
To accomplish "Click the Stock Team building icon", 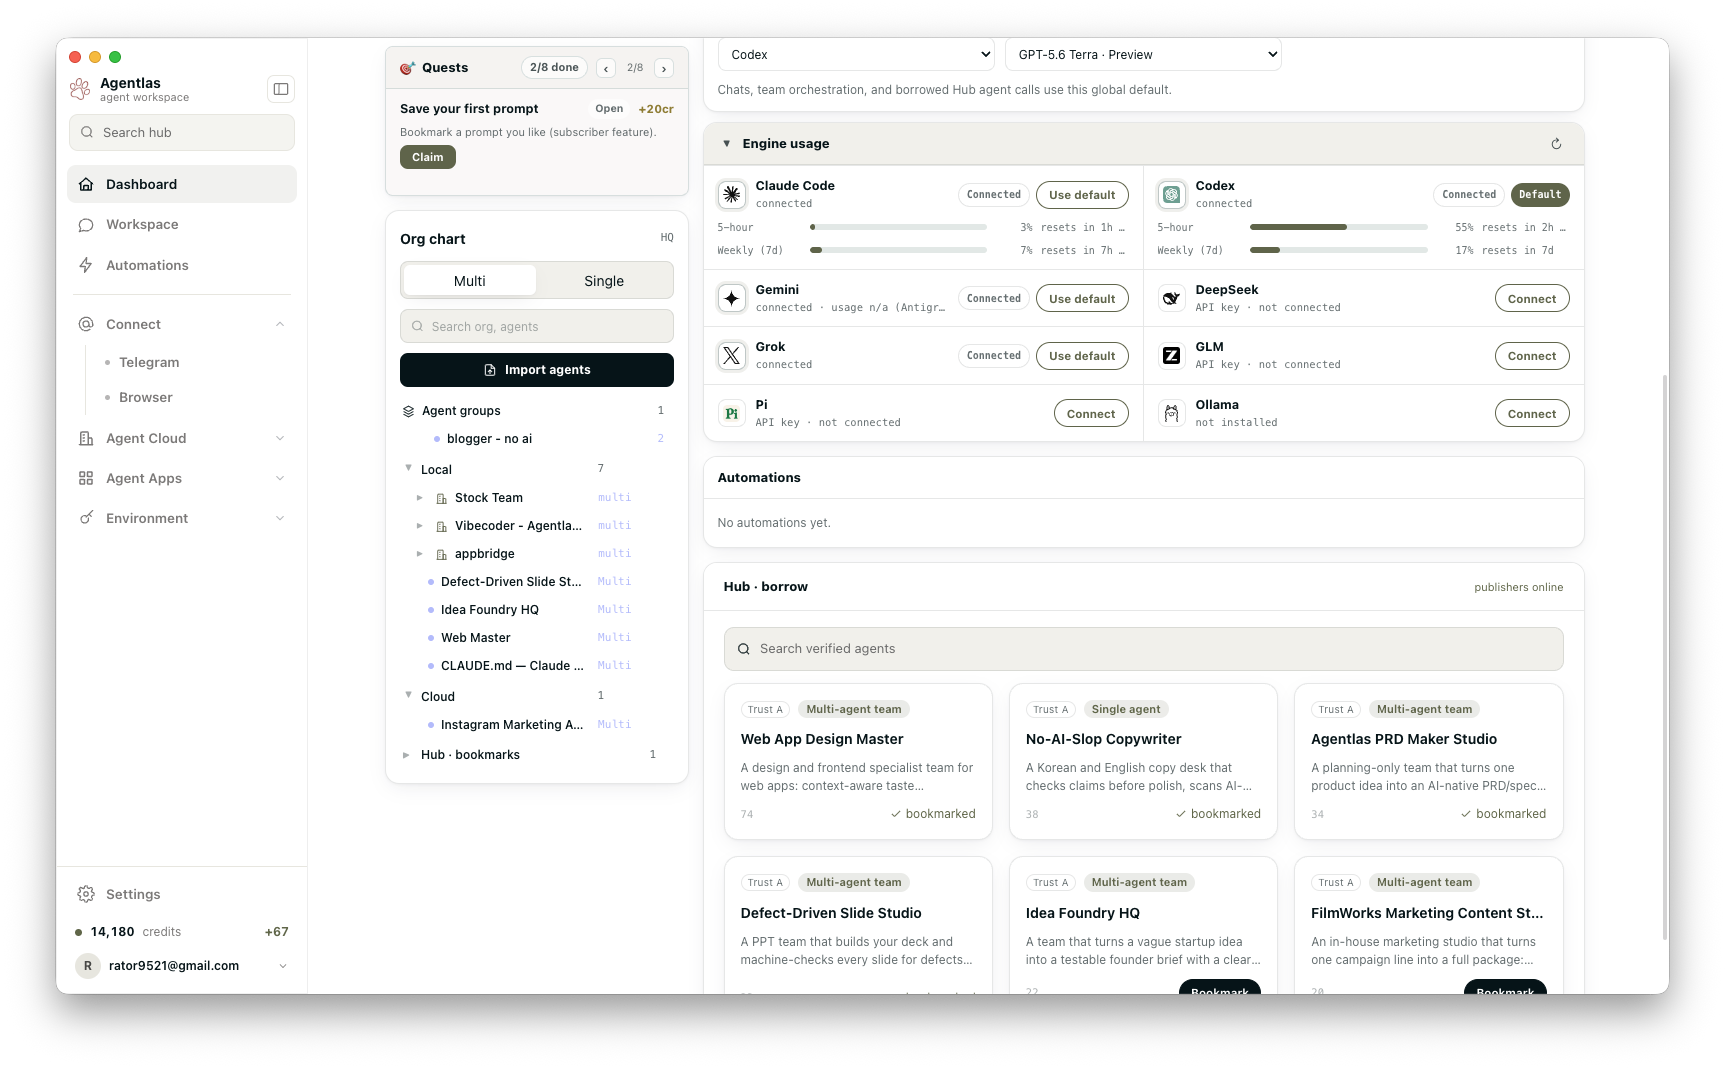I will pyautogui.click(x=441, y=498).
